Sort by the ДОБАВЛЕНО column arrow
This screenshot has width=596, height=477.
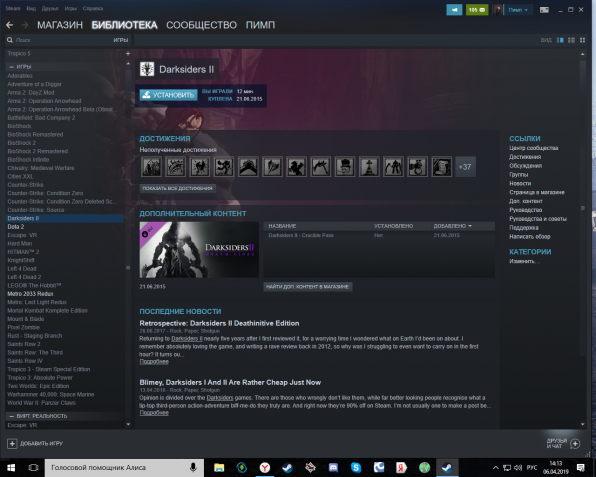pos(470,226)
